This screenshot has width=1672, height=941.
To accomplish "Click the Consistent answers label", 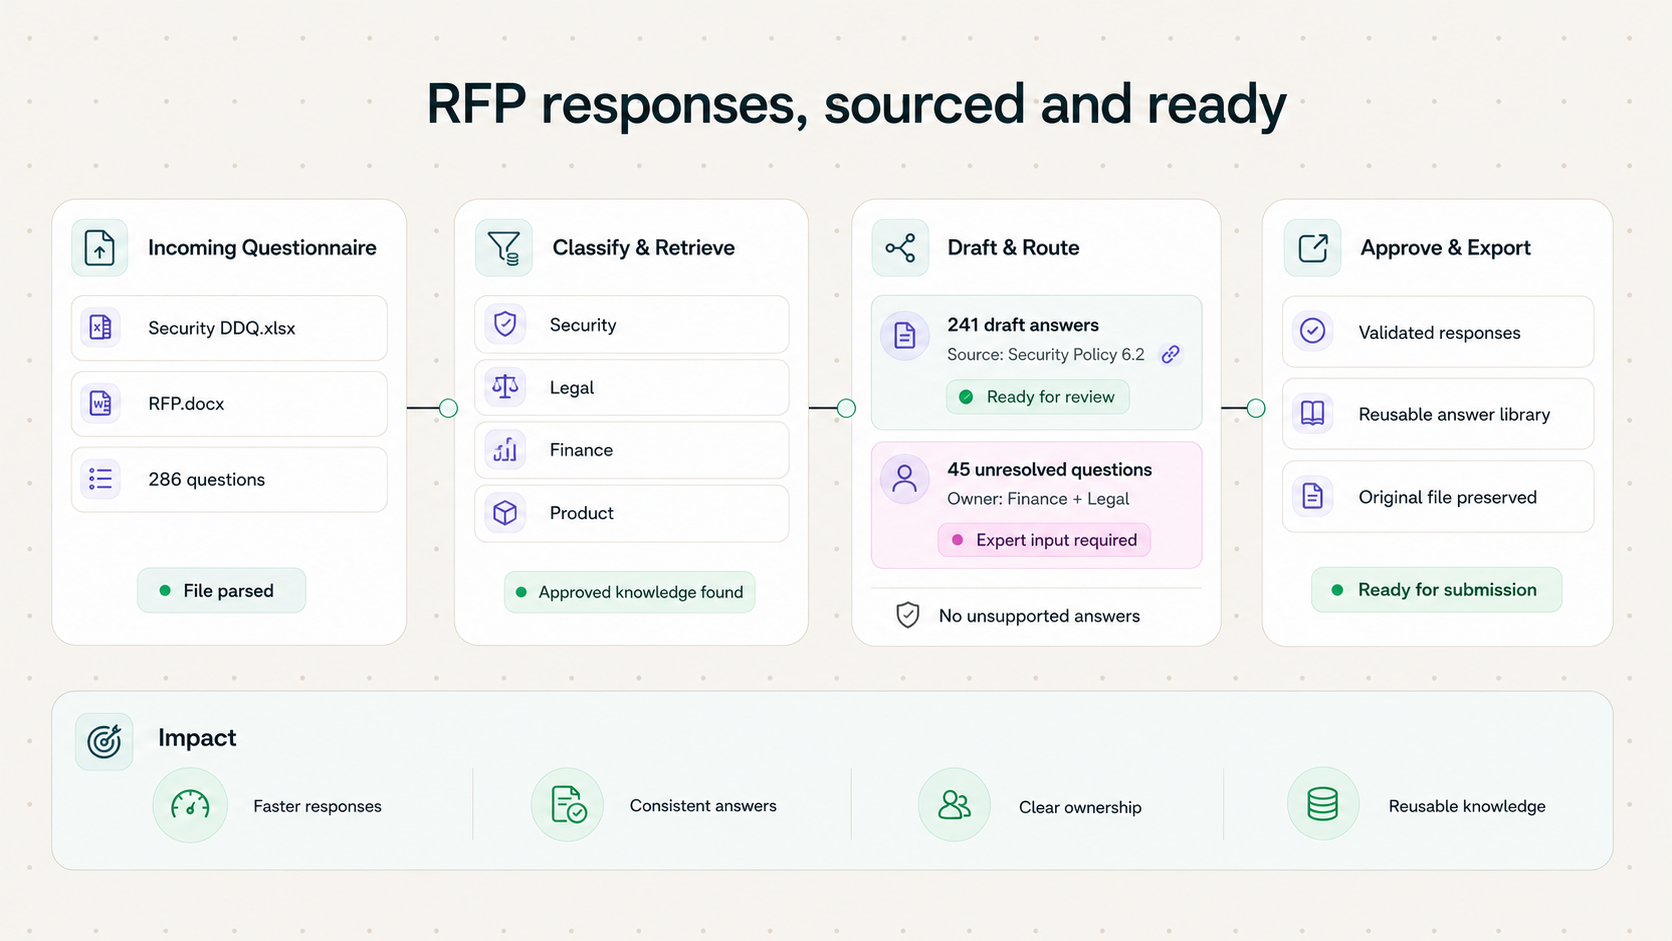I will tap(703, 805).
